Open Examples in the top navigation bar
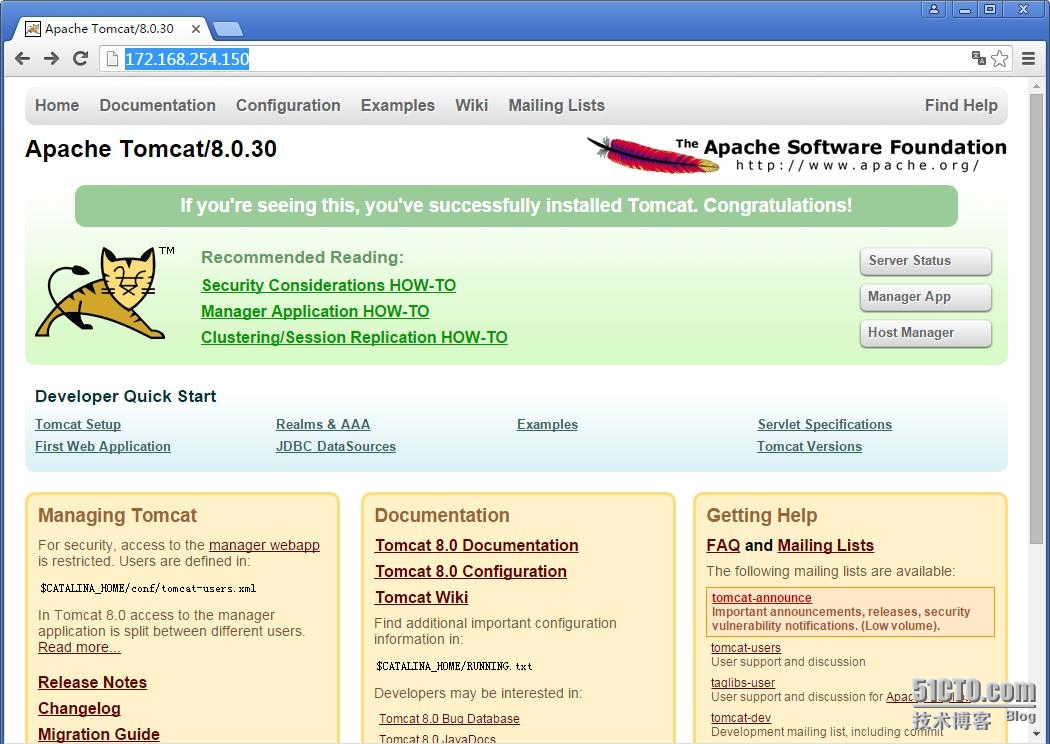1050x744 pixels. click(398, 105)
